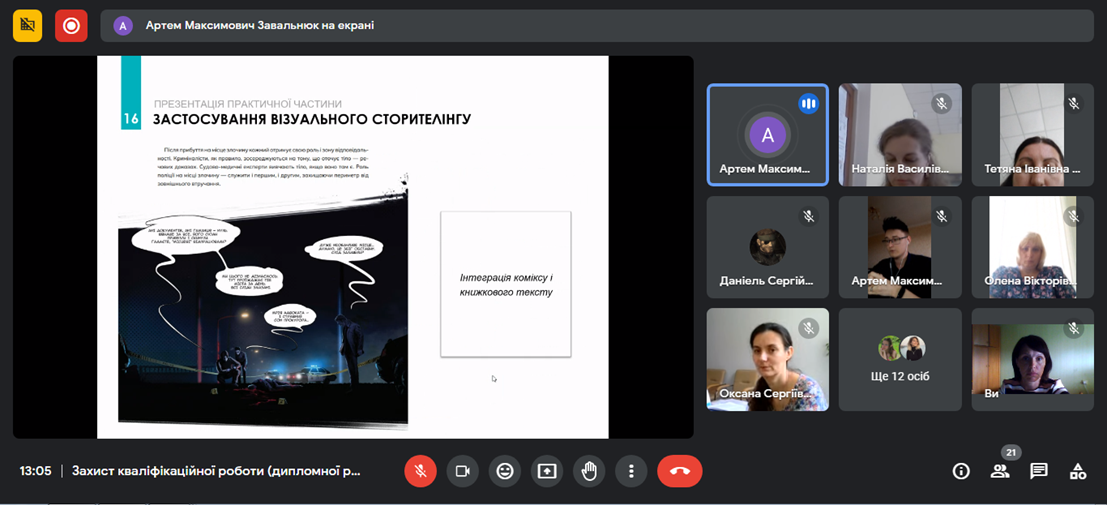This screenshot has height=505, width=1107.
Task: Click the purple avatar in the presenter banner
Action: 123,26
